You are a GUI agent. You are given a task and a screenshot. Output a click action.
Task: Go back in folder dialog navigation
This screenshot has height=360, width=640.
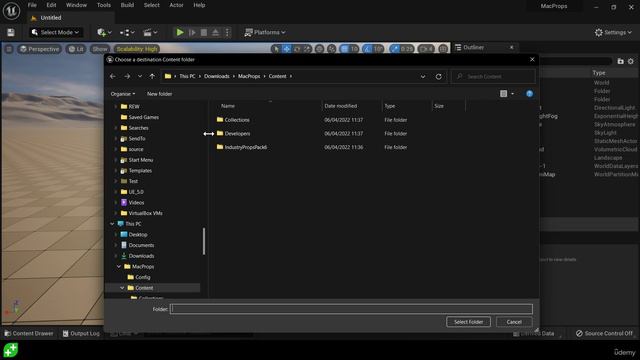point(113,76)
